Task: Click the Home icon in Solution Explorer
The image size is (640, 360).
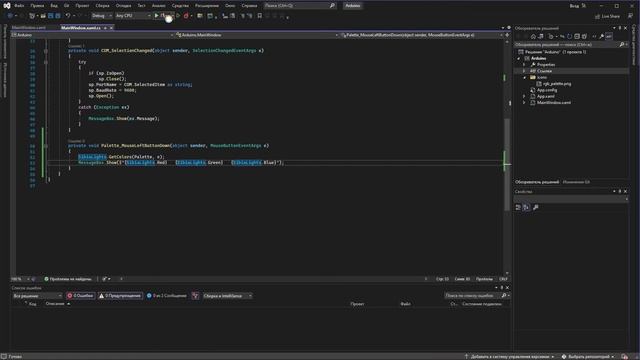Action: tap(533, 36)
